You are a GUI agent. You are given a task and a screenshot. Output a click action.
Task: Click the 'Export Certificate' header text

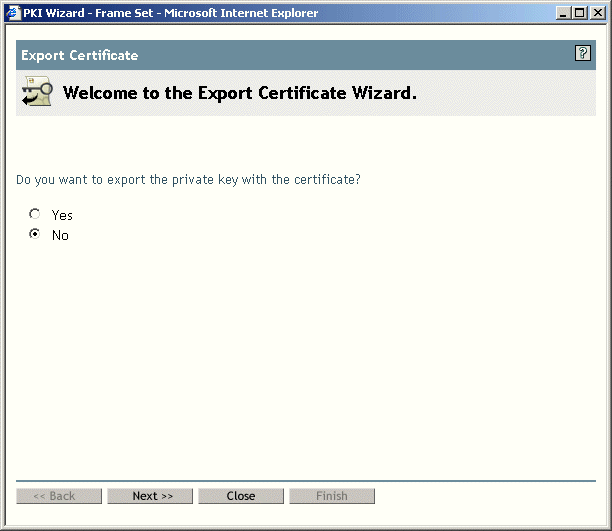(80, 55)
